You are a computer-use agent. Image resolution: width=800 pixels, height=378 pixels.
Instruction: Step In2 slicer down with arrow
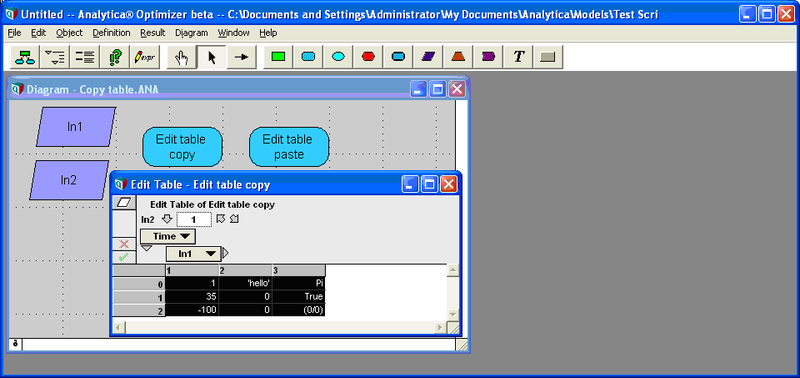(x=167, y=219)
